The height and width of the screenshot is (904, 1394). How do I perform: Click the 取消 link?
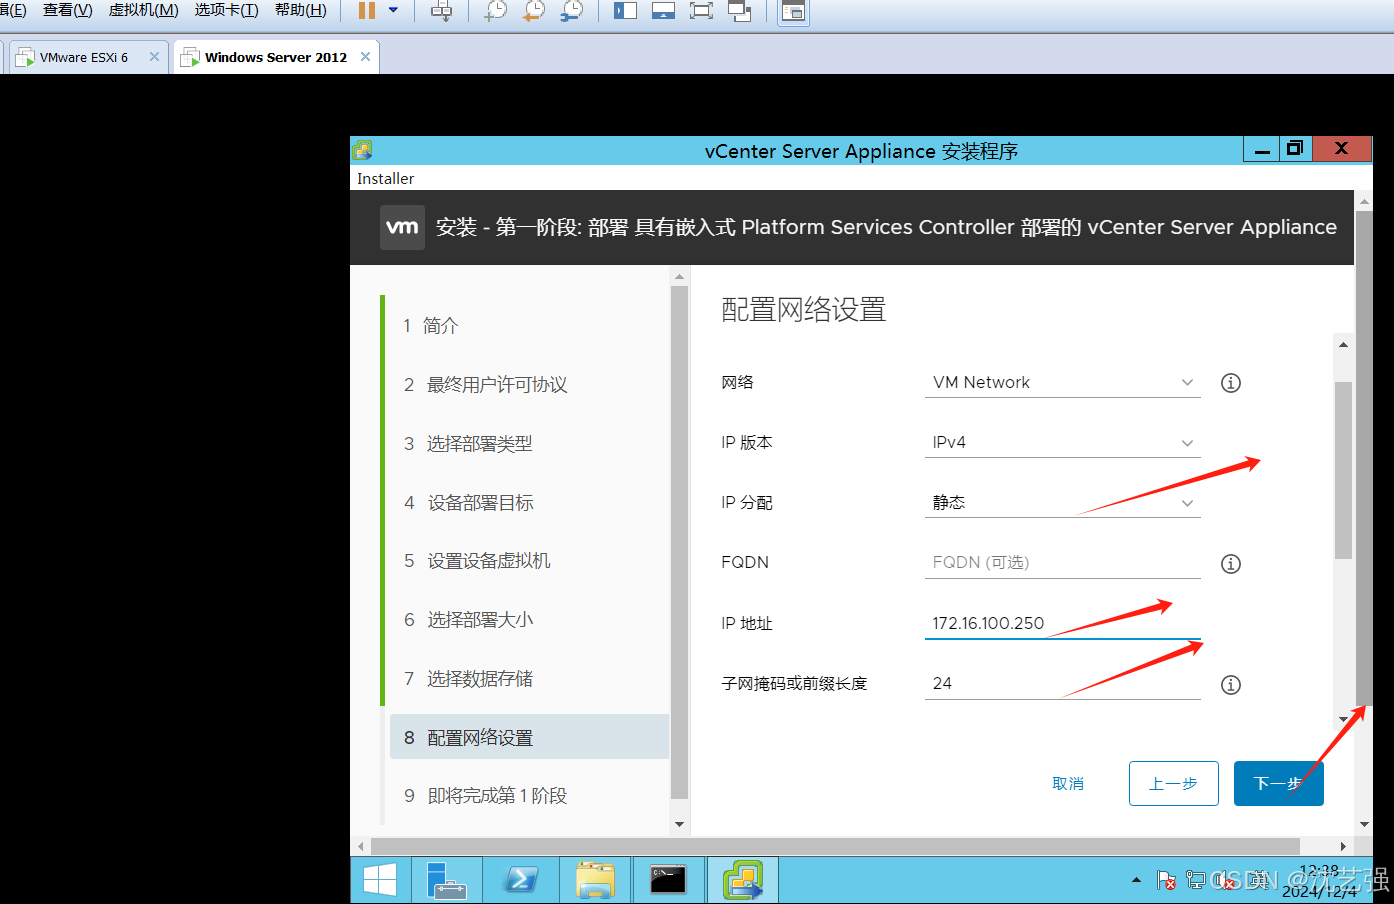click(x=1068, y=783)
